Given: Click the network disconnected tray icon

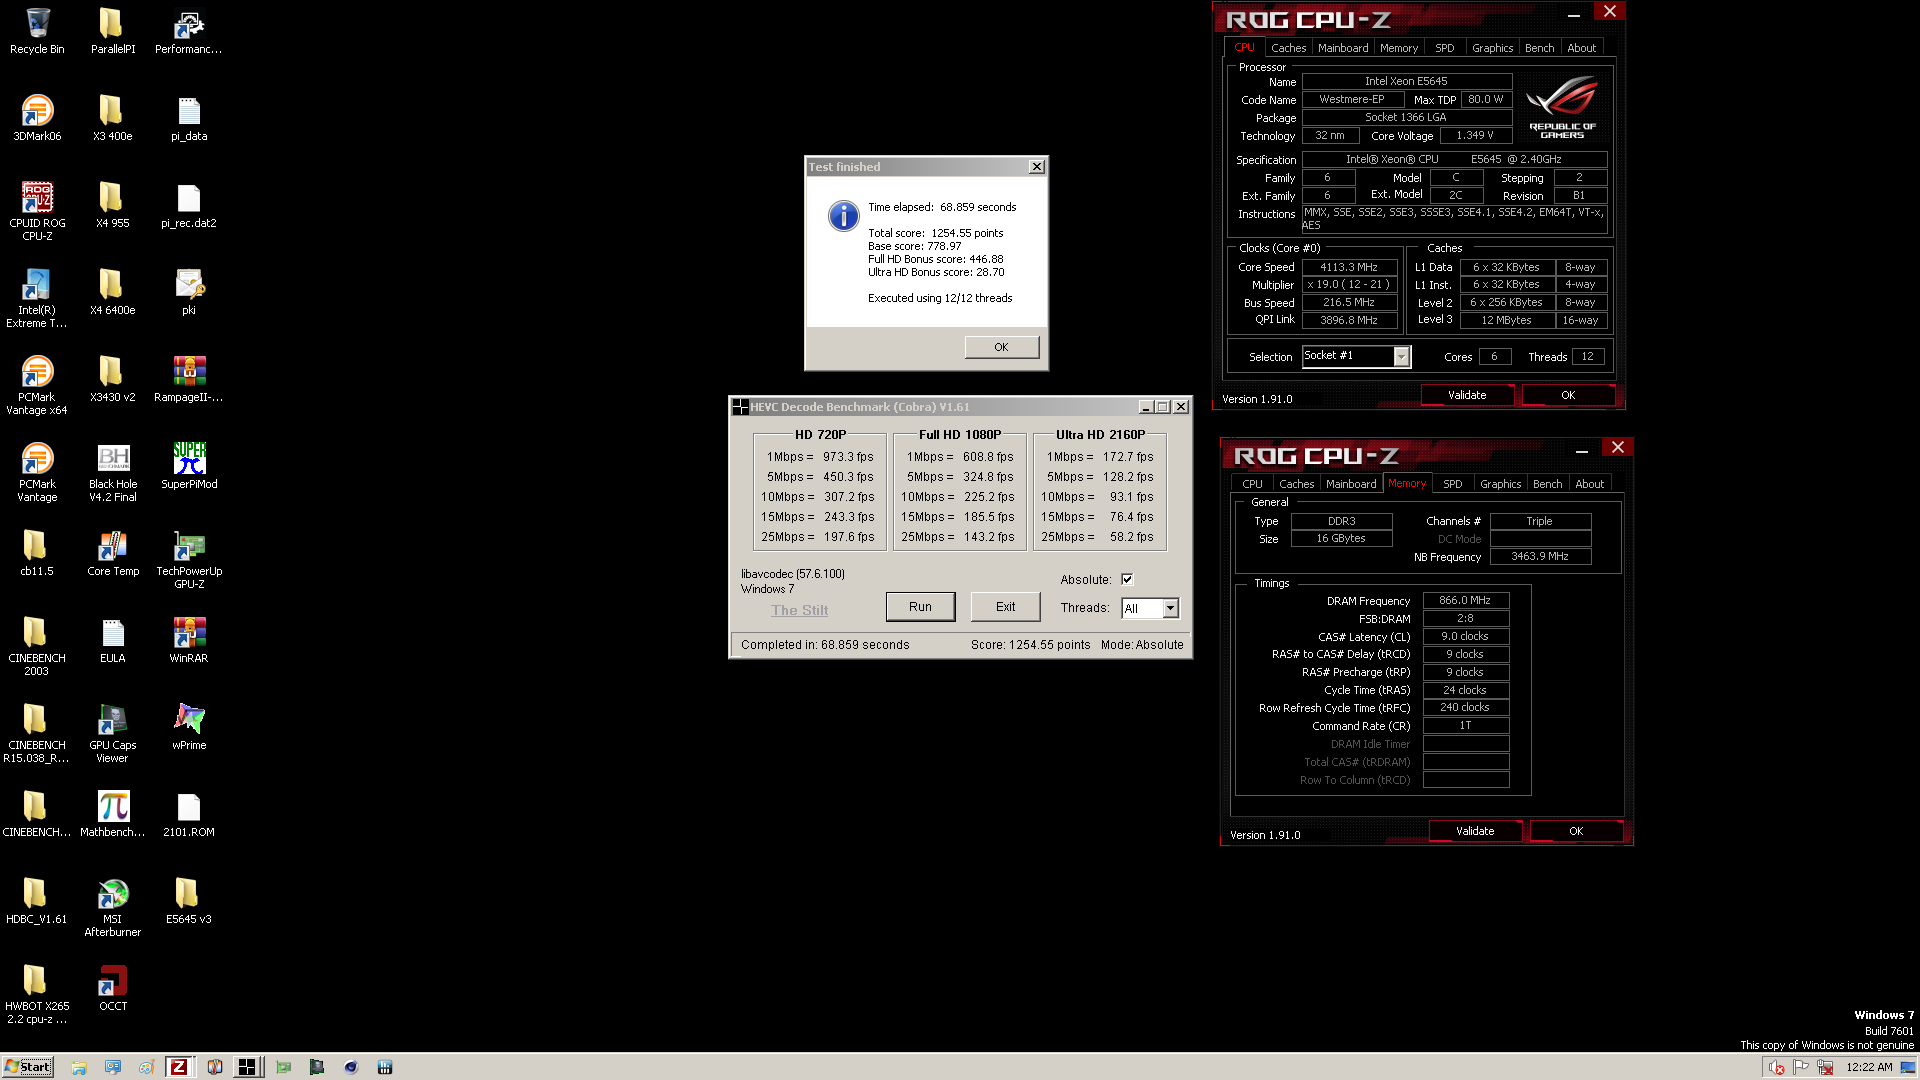Looking at the screenshot, I should (x=1825, y=1067).
